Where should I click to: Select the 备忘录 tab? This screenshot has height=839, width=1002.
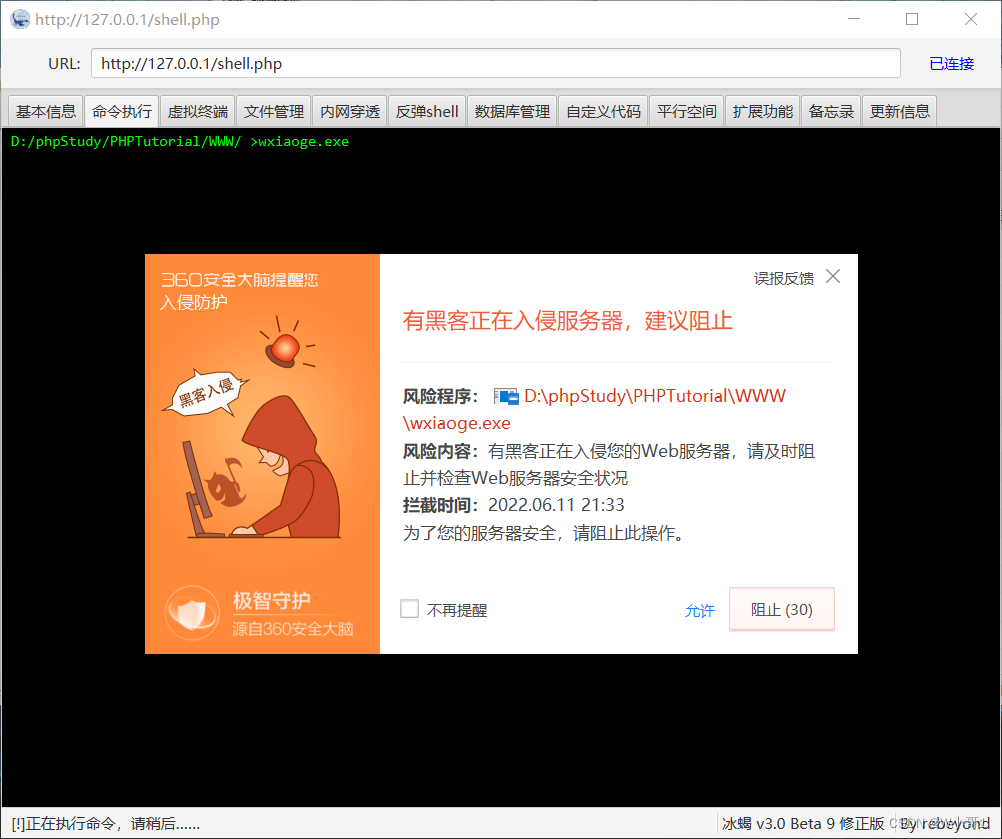833,111
